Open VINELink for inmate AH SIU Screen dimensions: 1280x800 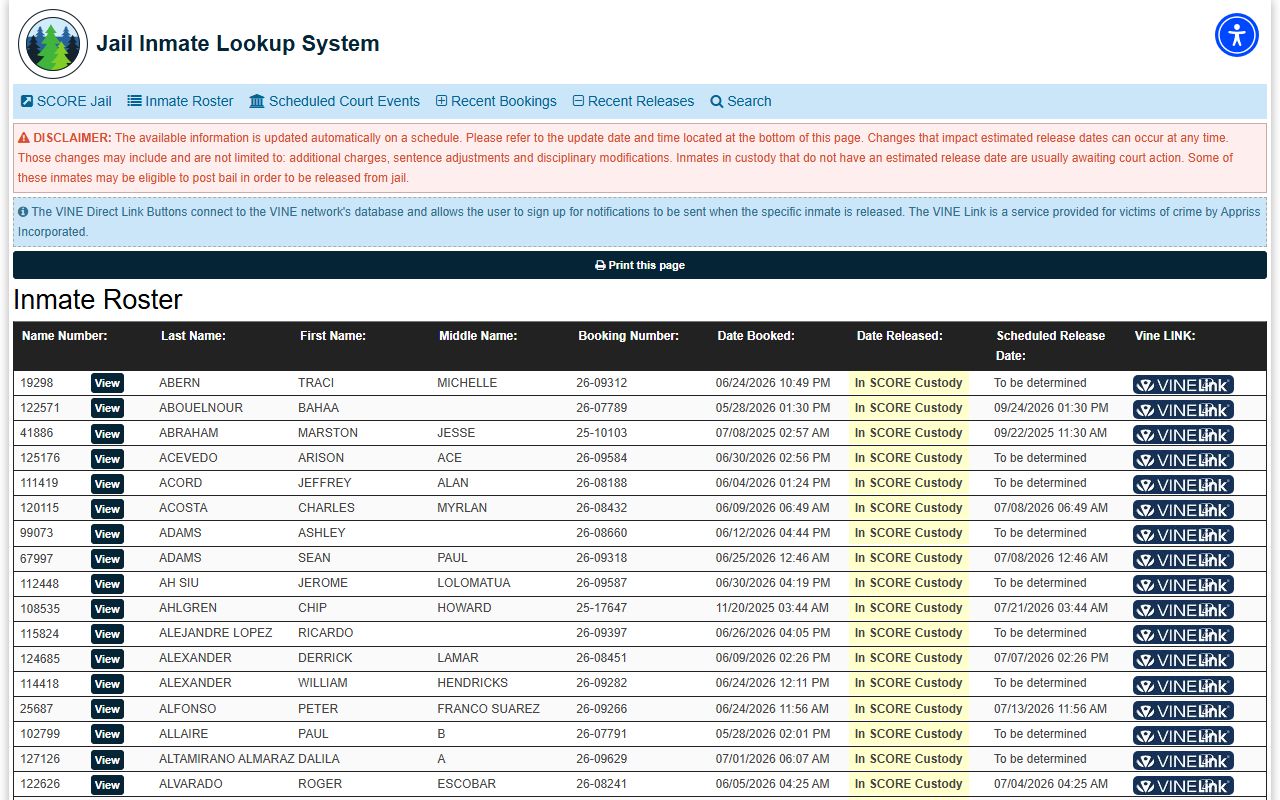click(1183, 584)
